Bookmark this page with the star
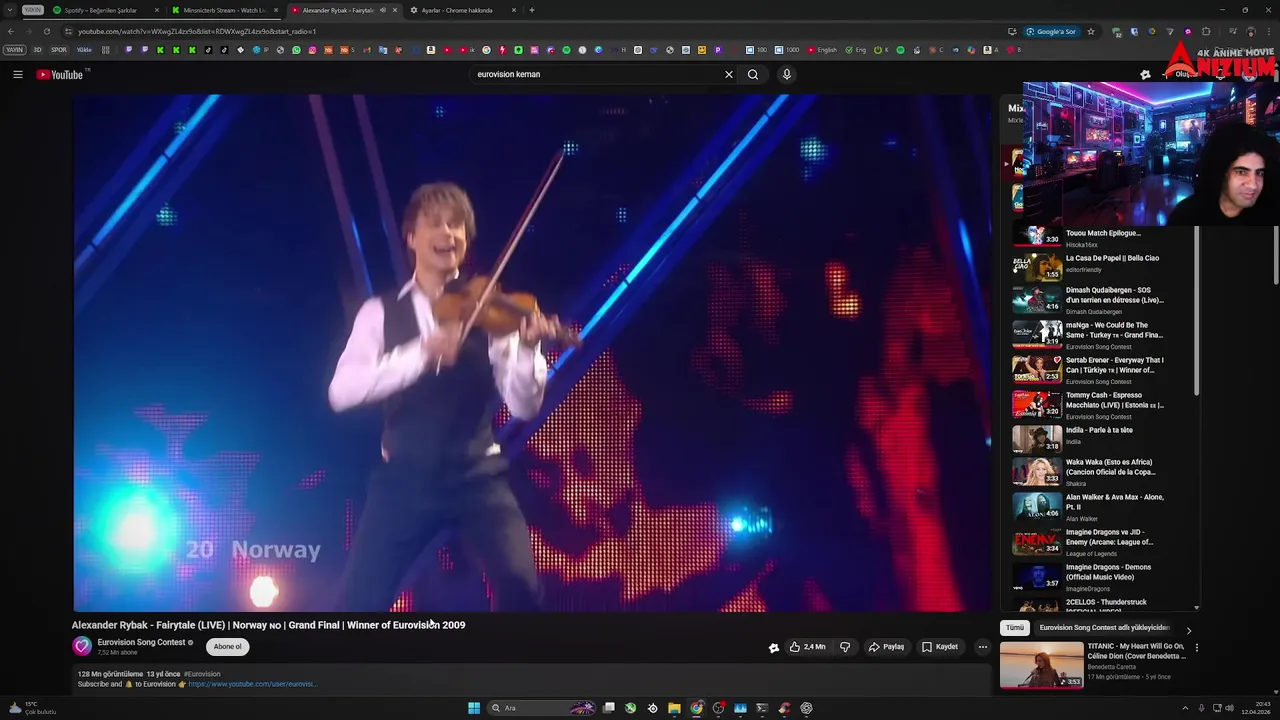This screenshot has width=1280, height=720. point(1091,31)
